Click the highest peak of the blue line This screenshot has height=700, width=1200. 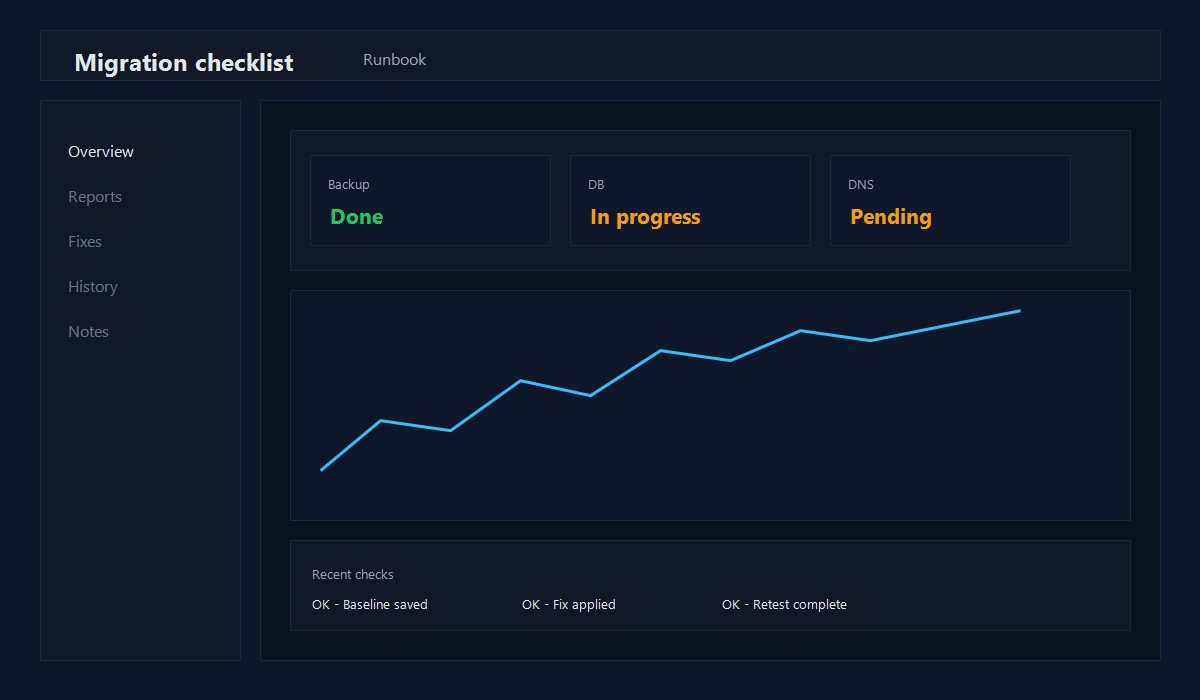(1019, 311)
